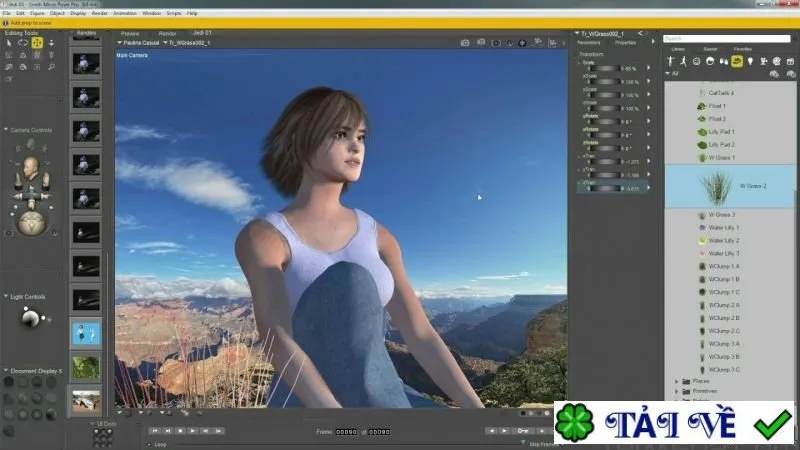Expand the Places folder in library tree
800x450 pixels.
pos(677,381)
